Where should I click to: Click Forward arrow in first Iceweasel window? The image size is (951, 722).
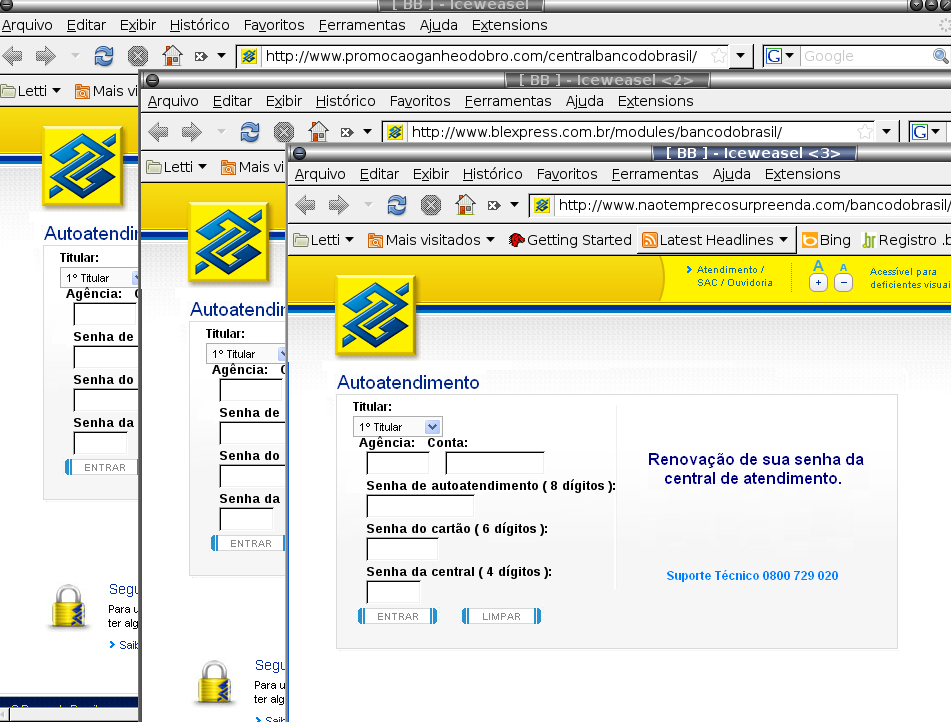[x=45, y=56]
